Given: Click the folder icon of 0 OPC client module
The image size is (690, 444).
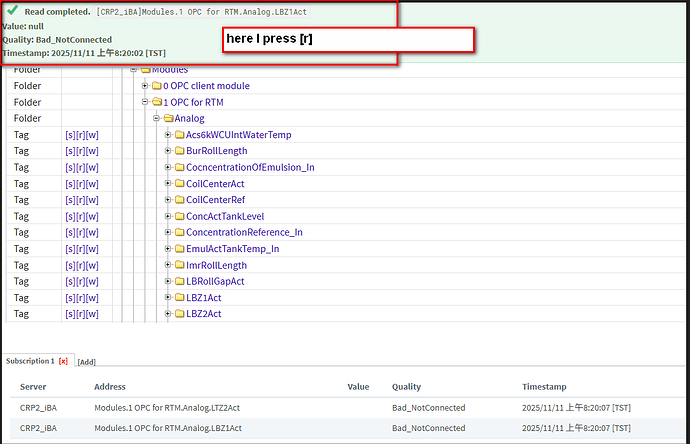Looking at the screenshot, I should tap(157, 85).
